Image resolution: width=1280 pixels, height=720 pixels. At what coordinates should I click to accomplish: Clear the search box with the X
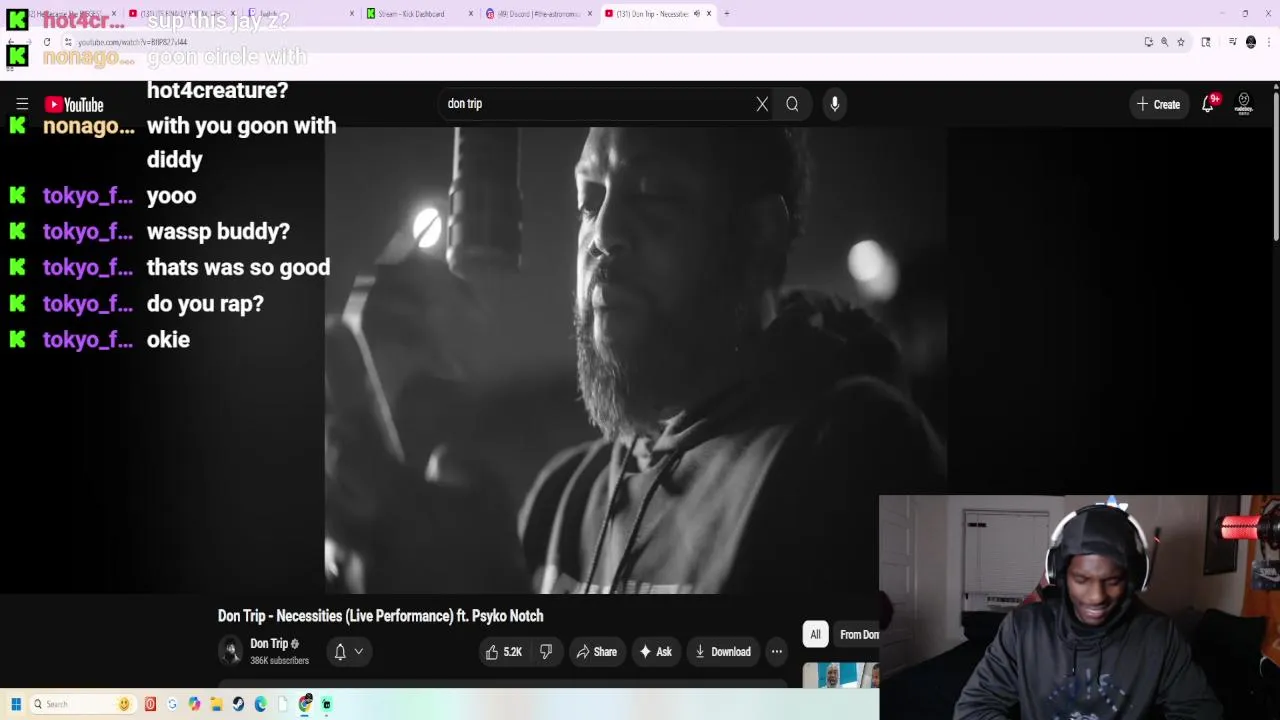[x=762, y=104]
